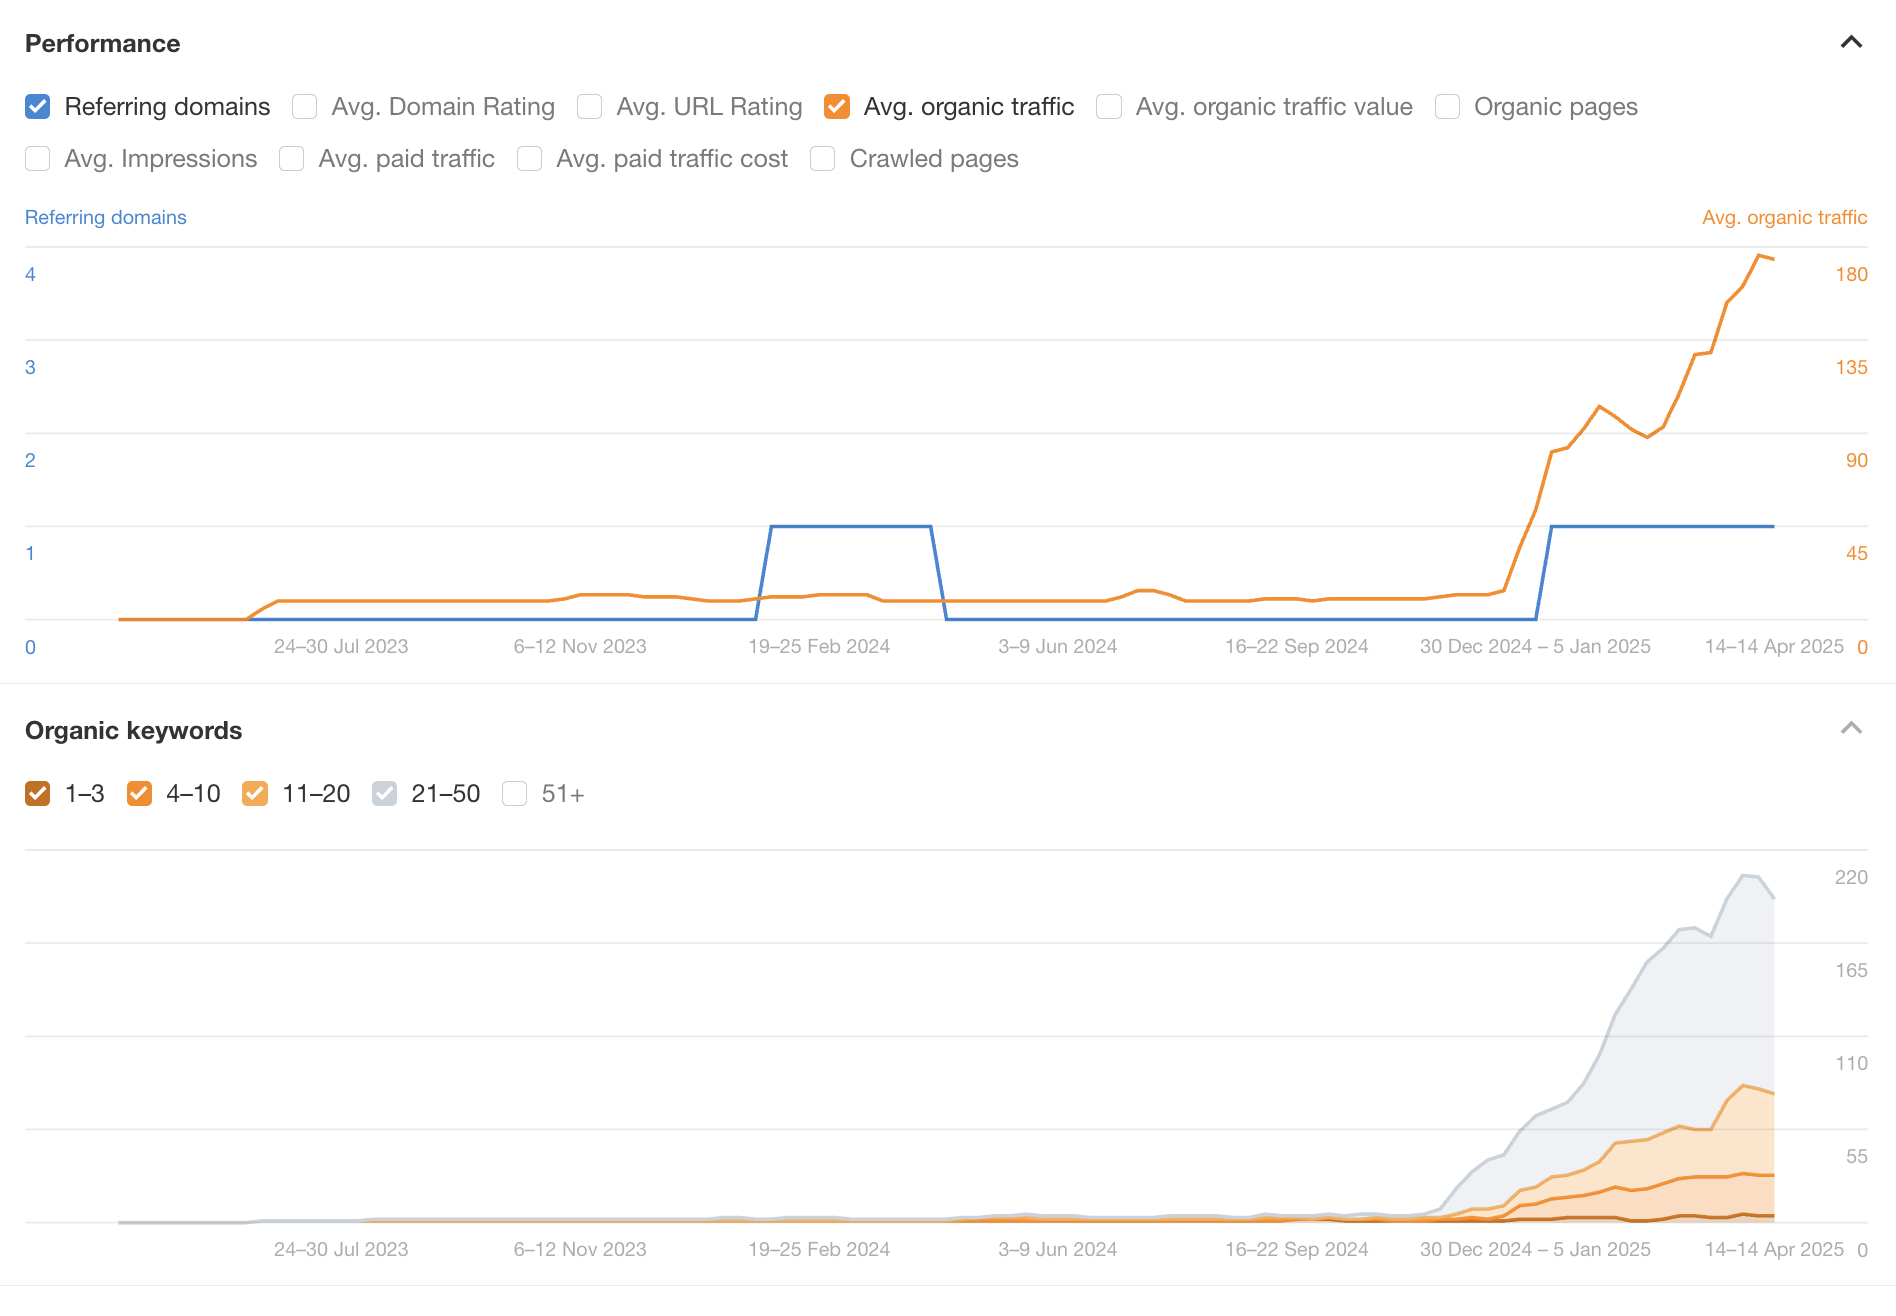Check the Avg. paid traffic box

[292, 159]
